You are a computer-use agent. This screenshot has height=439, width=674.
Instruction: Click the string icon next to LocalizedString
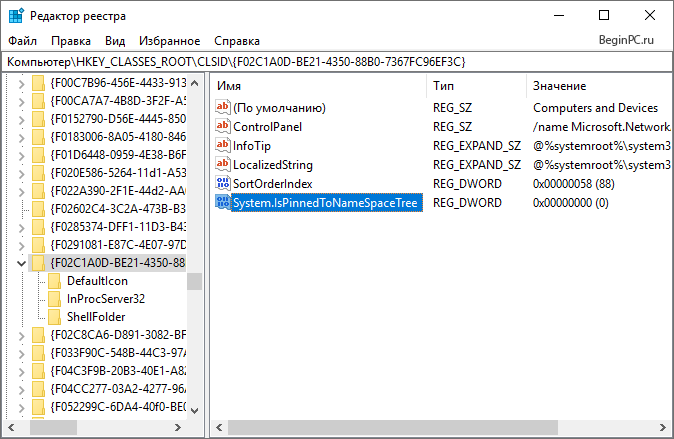pyautogui.click(x=223, y=164)
